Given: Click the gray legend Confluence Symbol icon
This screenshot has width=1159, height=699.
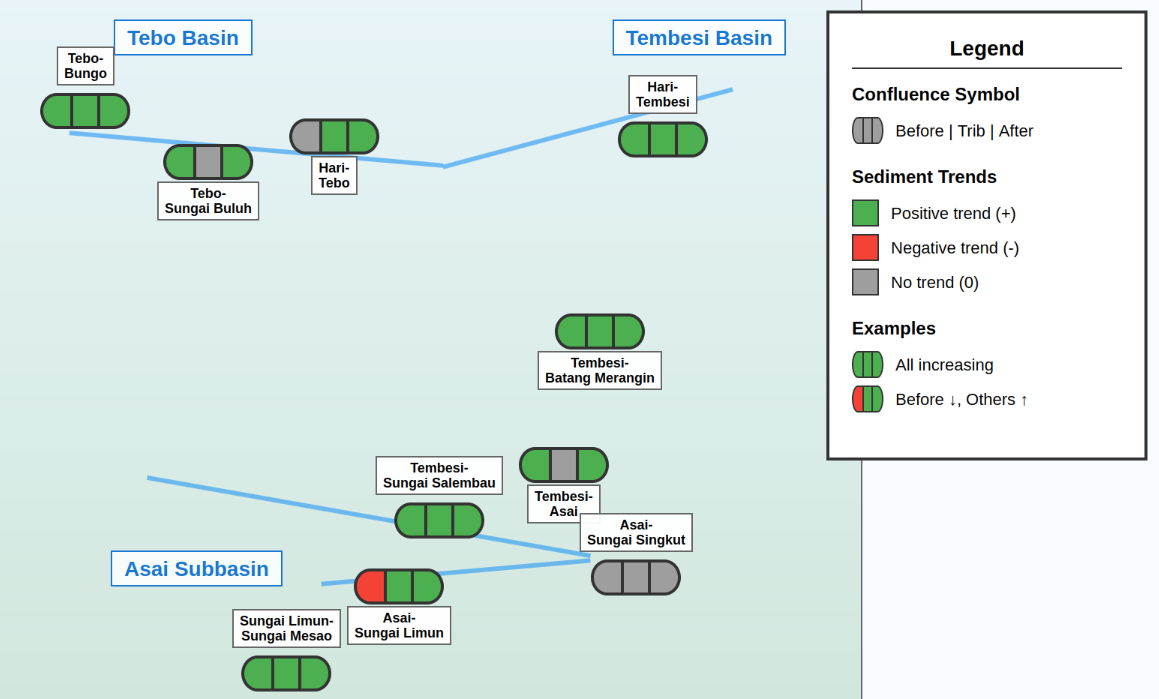Looking at the screenshot, I should click(x=867, y=131).
